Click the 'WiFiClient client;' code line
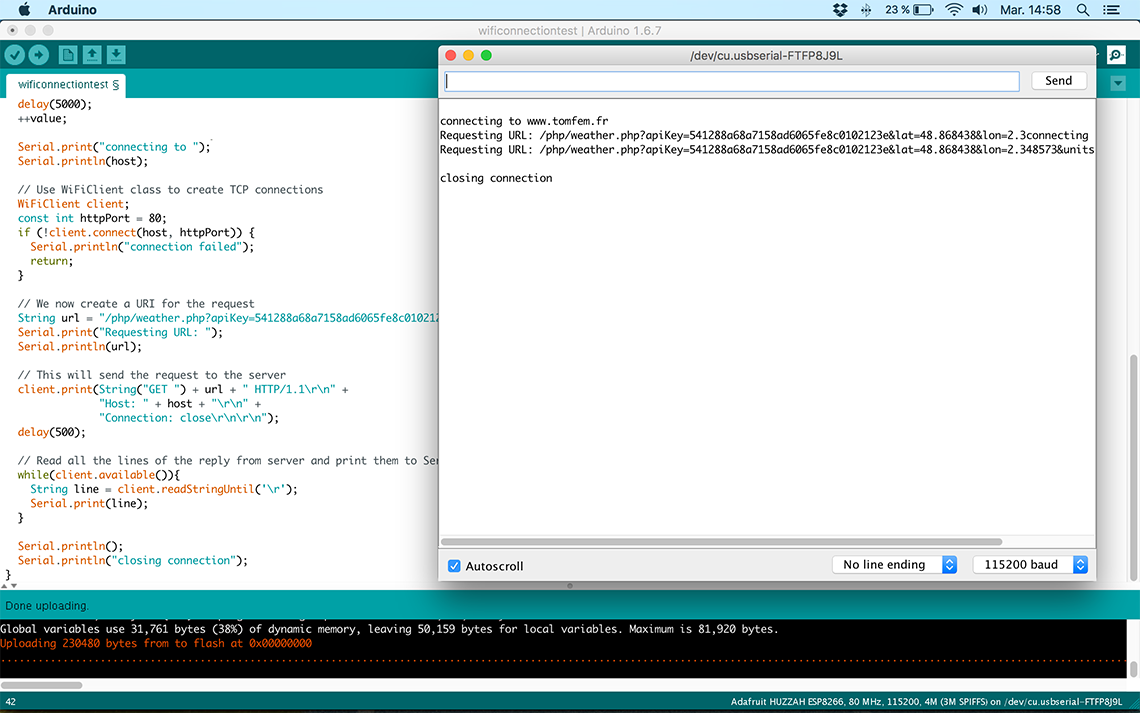 (73, 204)
